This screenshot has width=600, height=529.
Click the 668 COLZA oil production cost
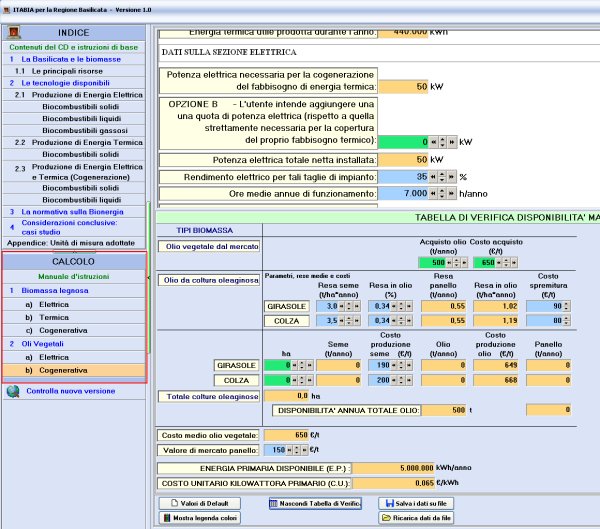496,380
